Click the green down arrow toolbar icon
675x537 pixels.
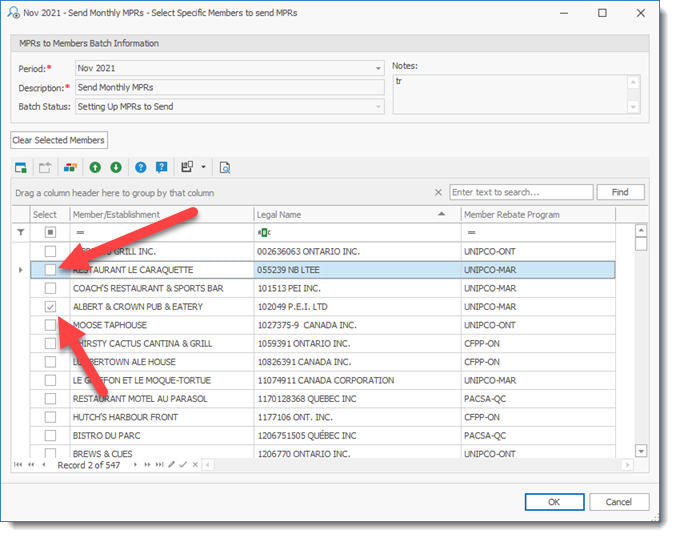(x=116, y=167)
